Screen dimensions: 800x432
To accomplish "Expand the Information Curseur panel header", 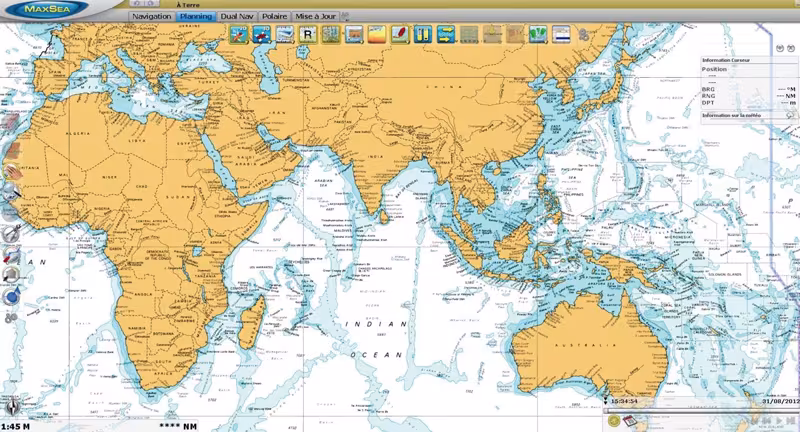I will pos(748,60).
